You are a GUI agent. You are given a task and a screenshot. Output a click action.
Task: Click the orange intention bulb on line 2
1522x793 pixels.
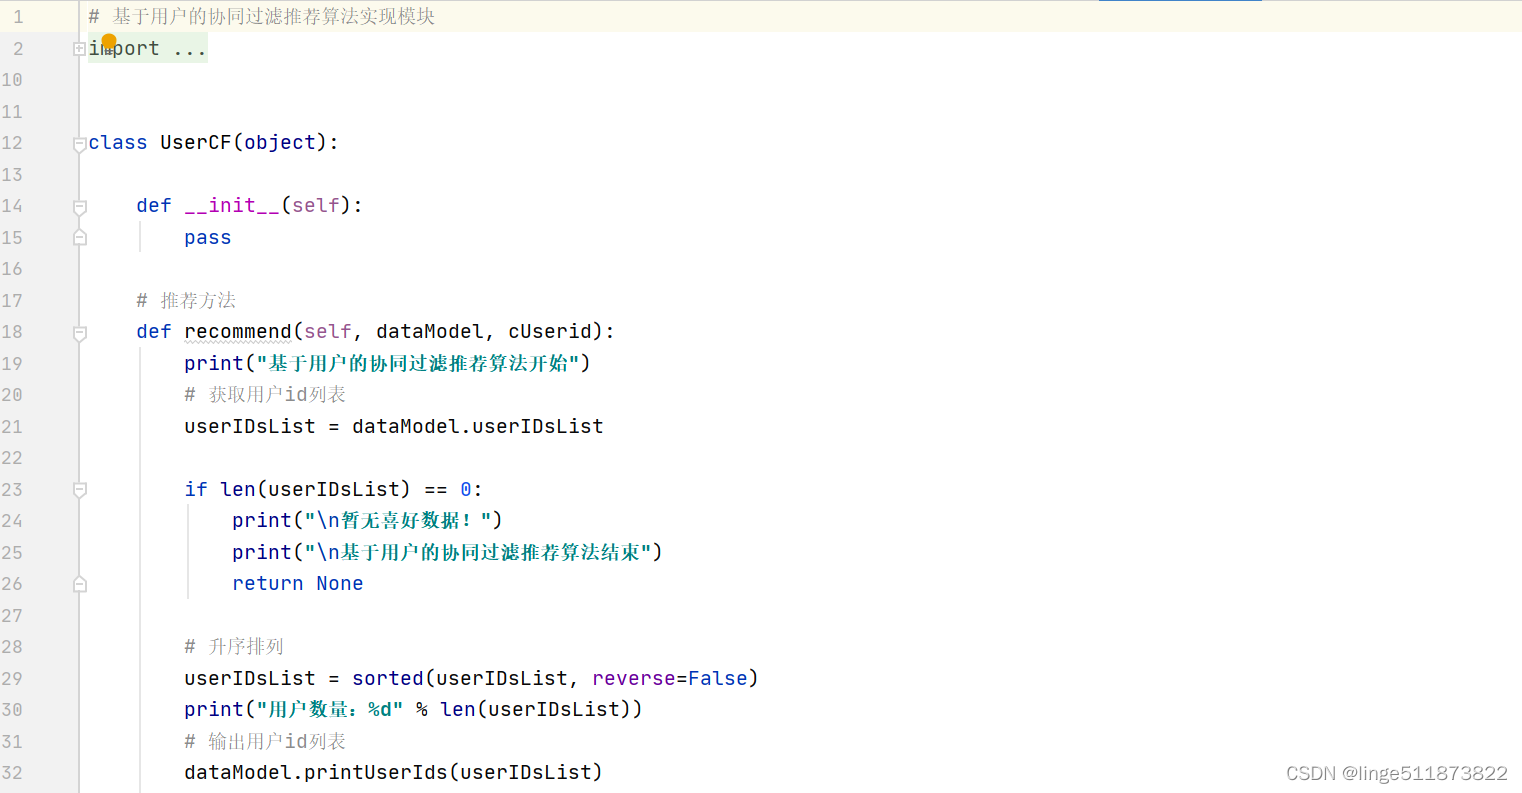109,41
